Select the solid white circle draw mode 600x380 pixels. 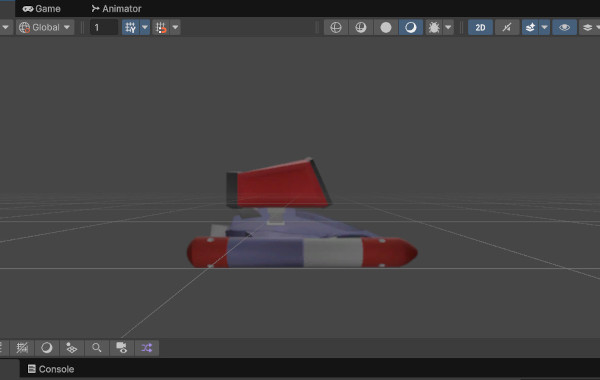pos(386,28)
